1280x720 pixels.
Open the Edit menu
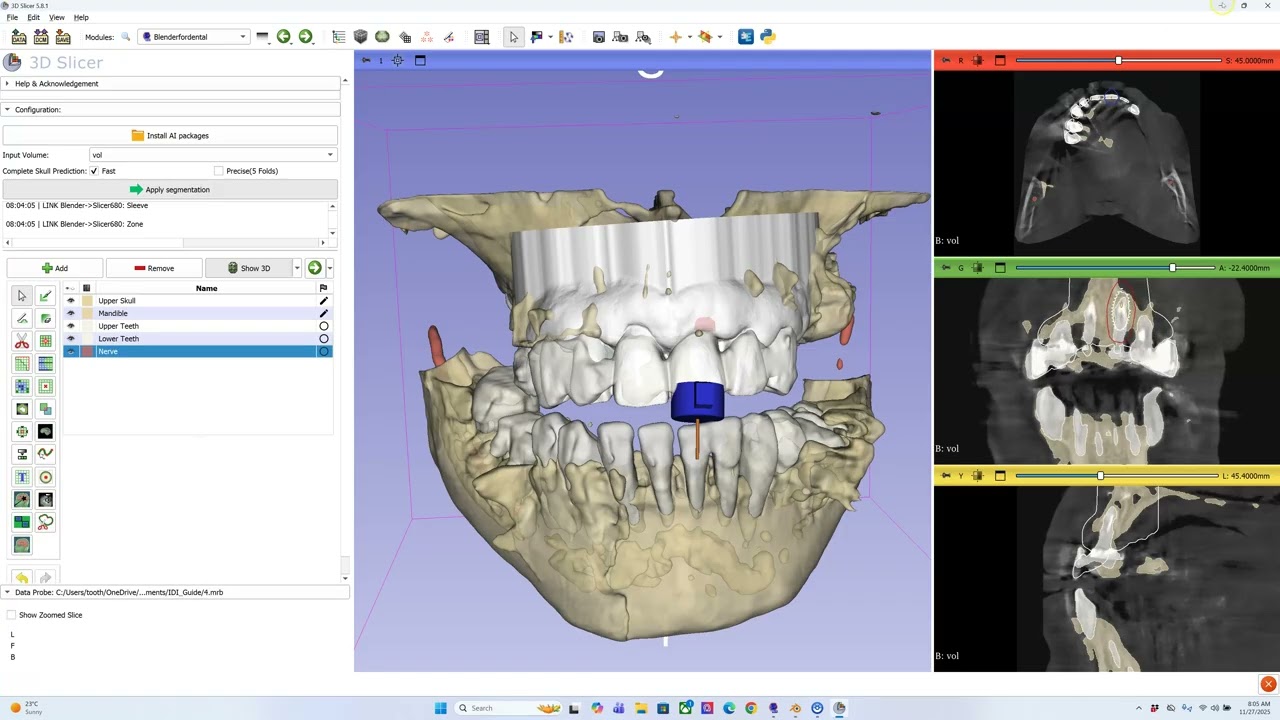pyautogui.click(x=34, y=17)
